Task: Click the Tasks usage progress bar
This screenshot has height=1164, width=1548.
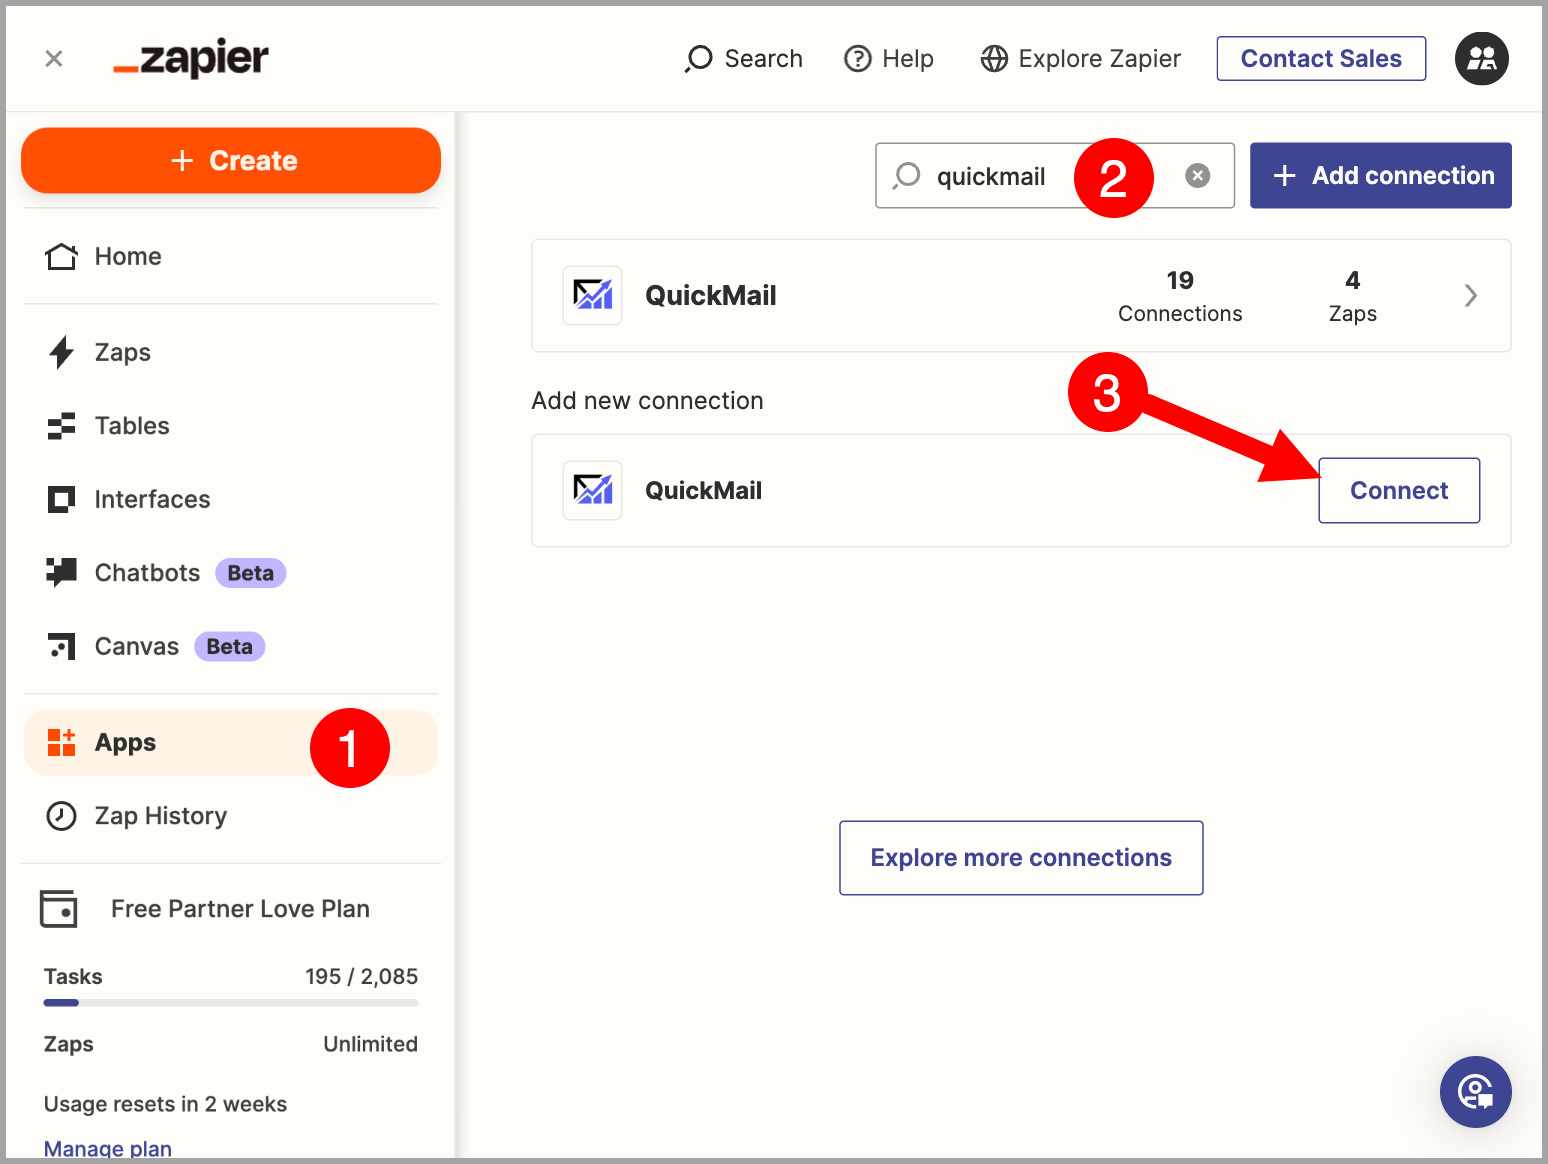Action: tap(231, 1003)
